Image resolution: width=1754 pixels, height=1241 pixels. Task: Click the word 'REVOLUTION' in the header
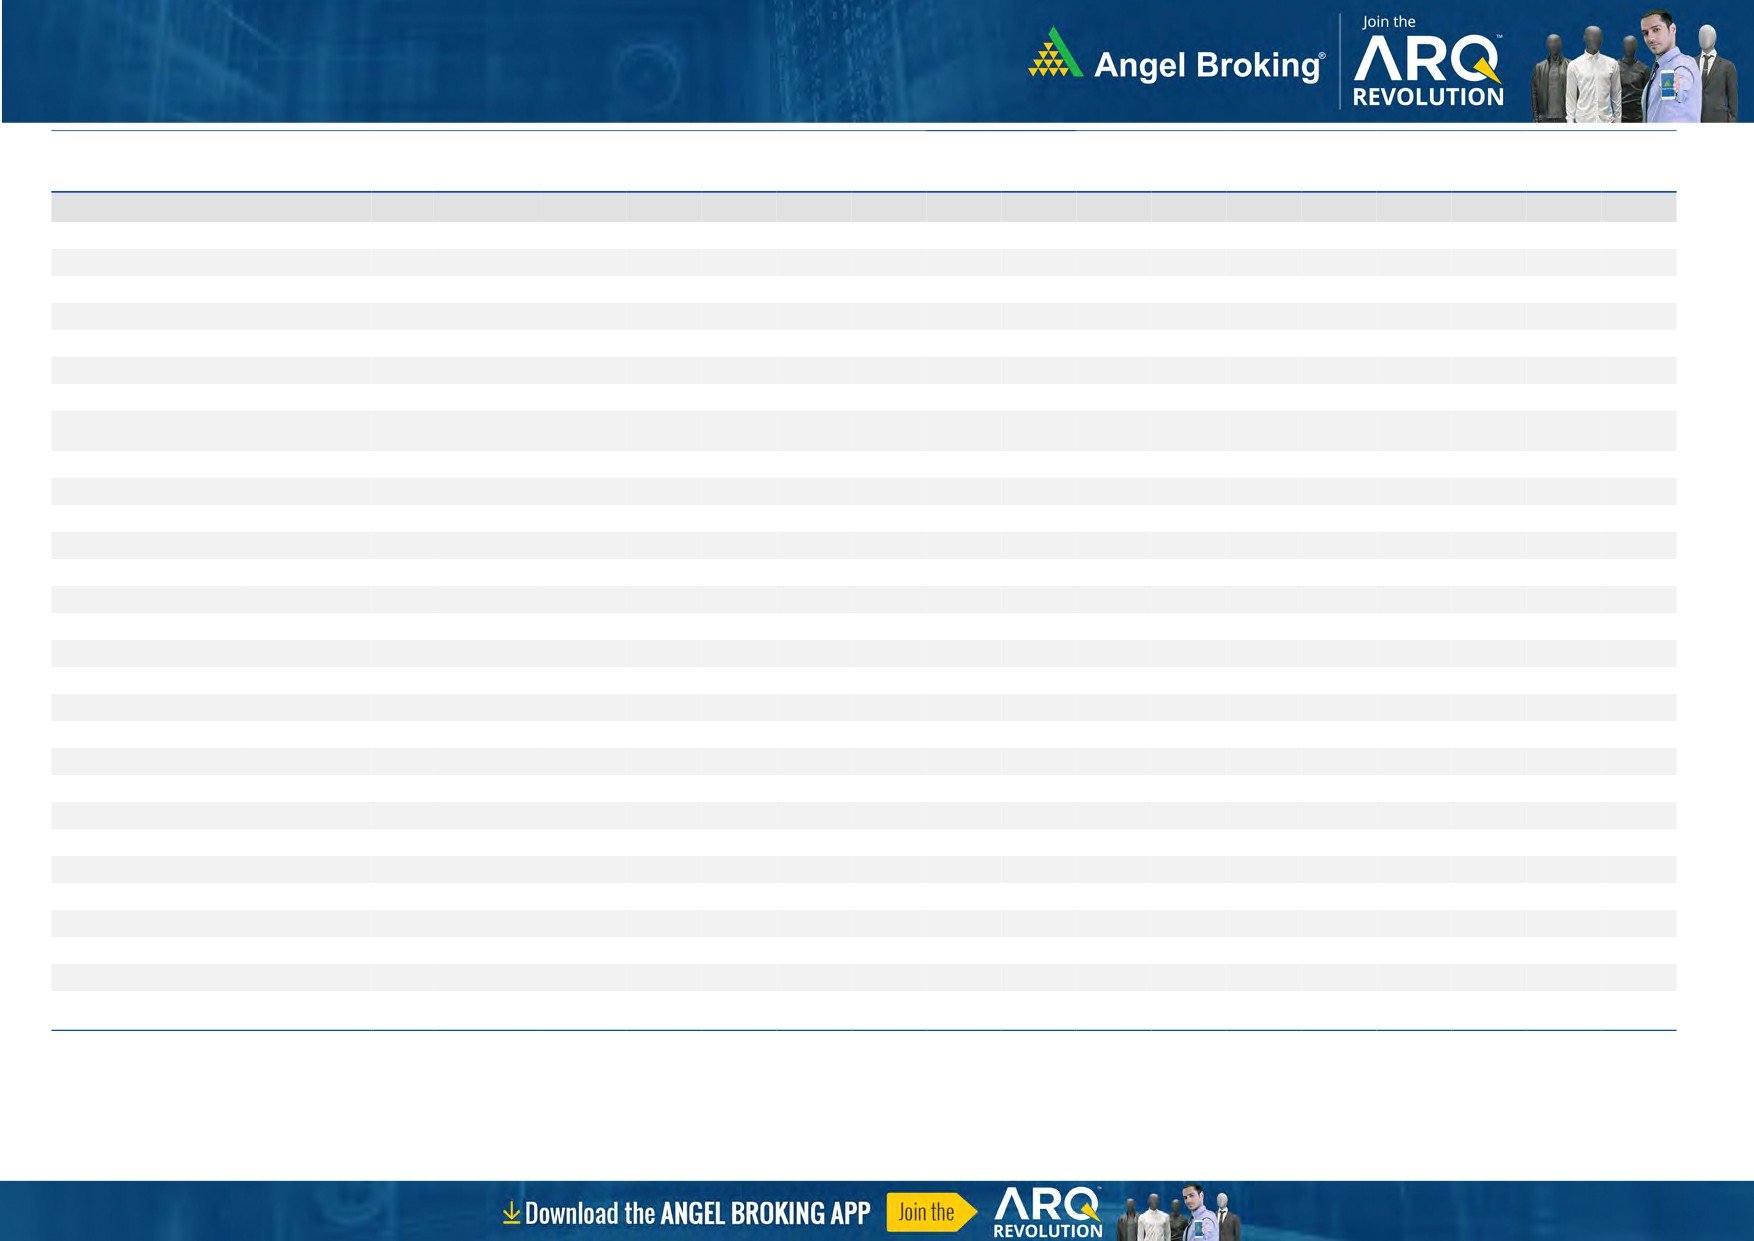[x=1427, y=97]
